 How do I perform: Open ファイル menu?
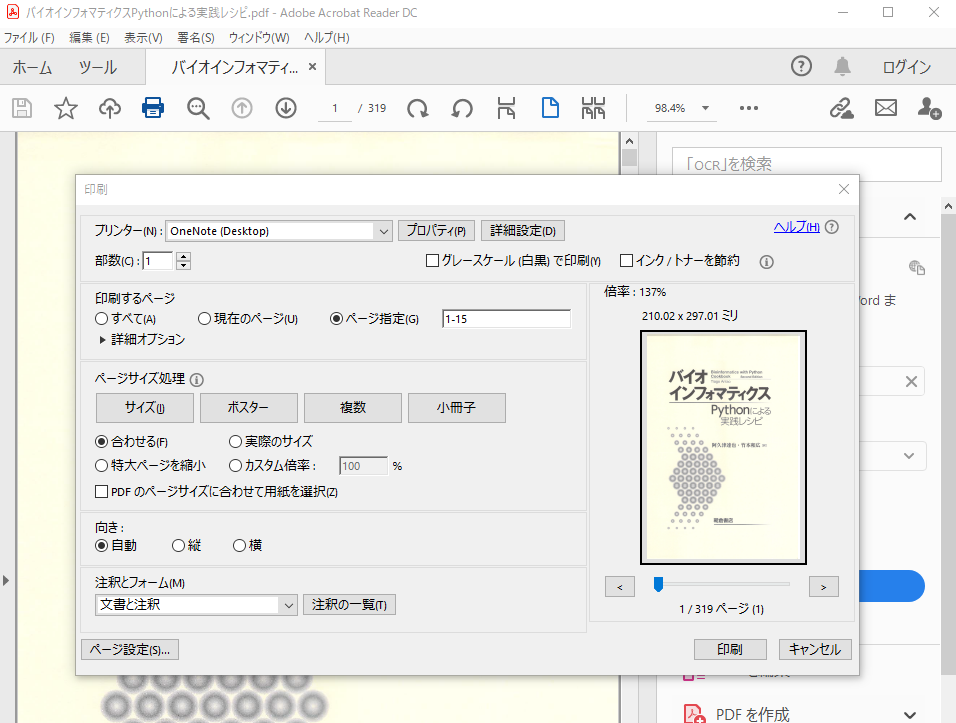(x=29, y=38)
